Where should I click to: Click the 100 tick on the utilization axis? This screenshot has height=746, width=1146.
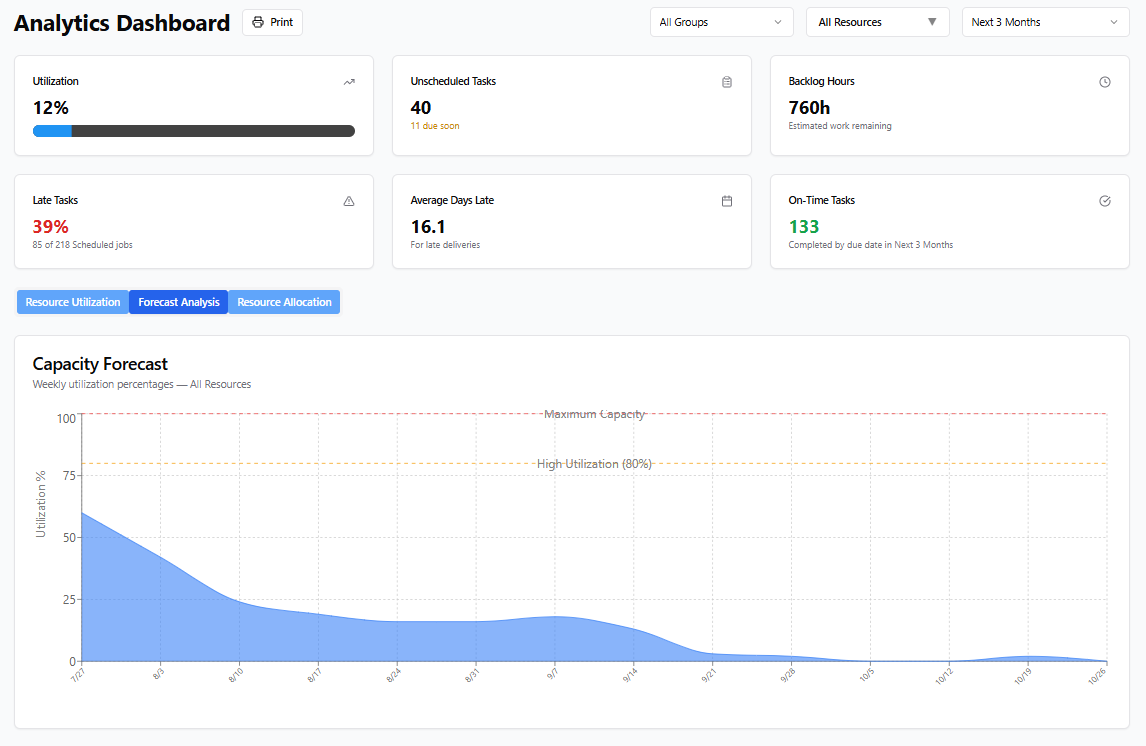(x=66, y=419)
